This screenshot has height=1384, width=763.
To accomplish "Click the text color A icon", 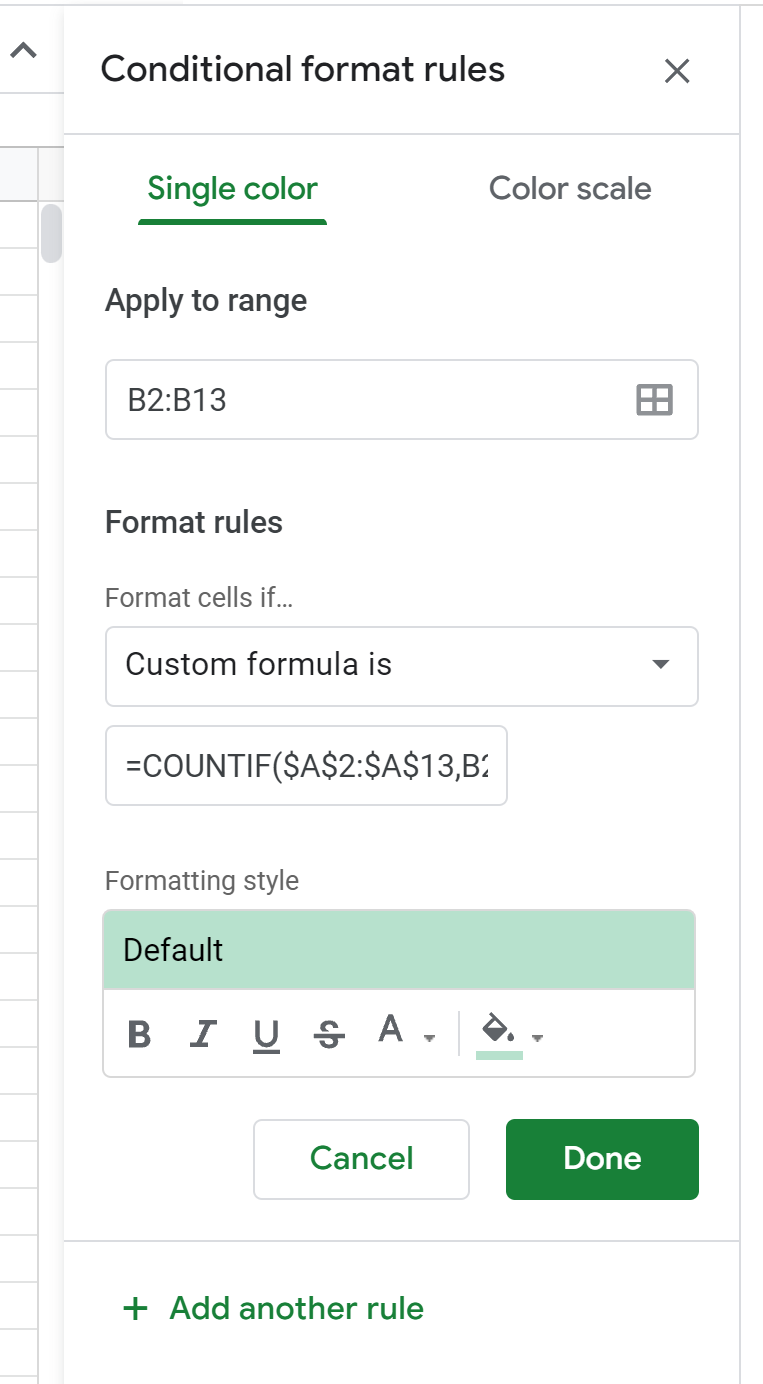I will click(391, 1030).
